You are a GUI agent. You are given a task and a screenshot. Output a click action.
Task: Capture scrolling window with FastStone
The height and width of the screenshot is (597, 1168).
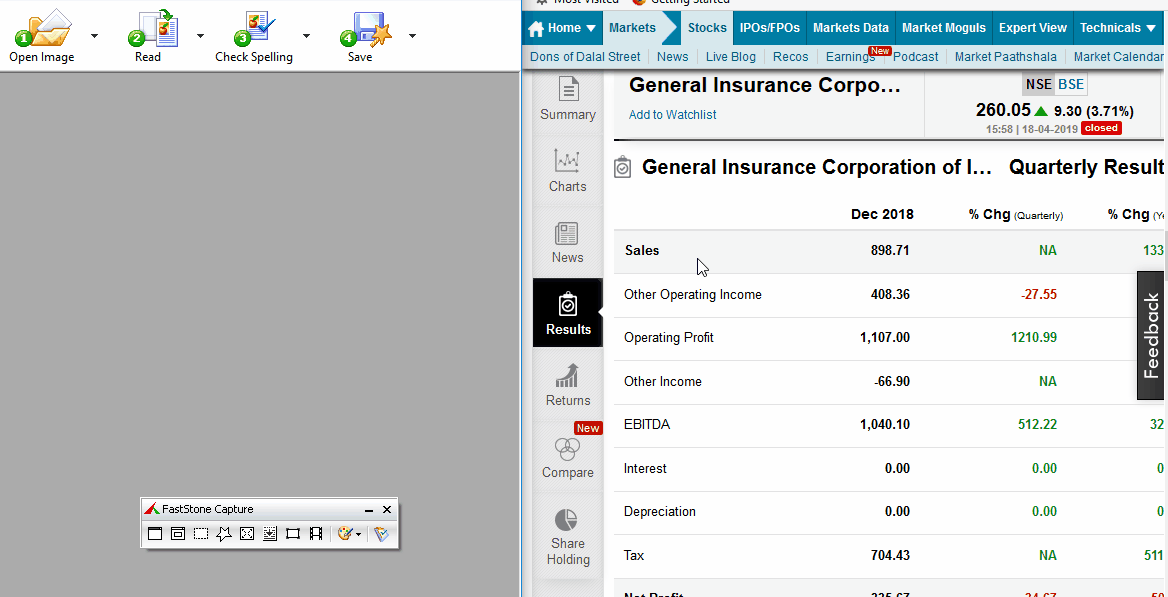(x=270, y=534)
